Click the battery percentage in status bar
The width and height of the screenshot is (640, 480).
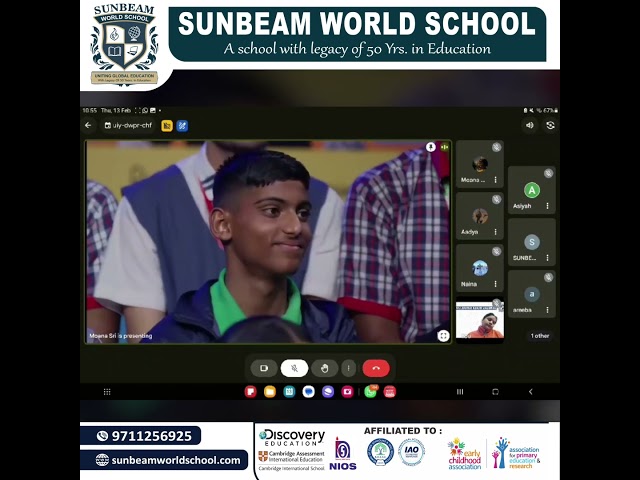548,110
